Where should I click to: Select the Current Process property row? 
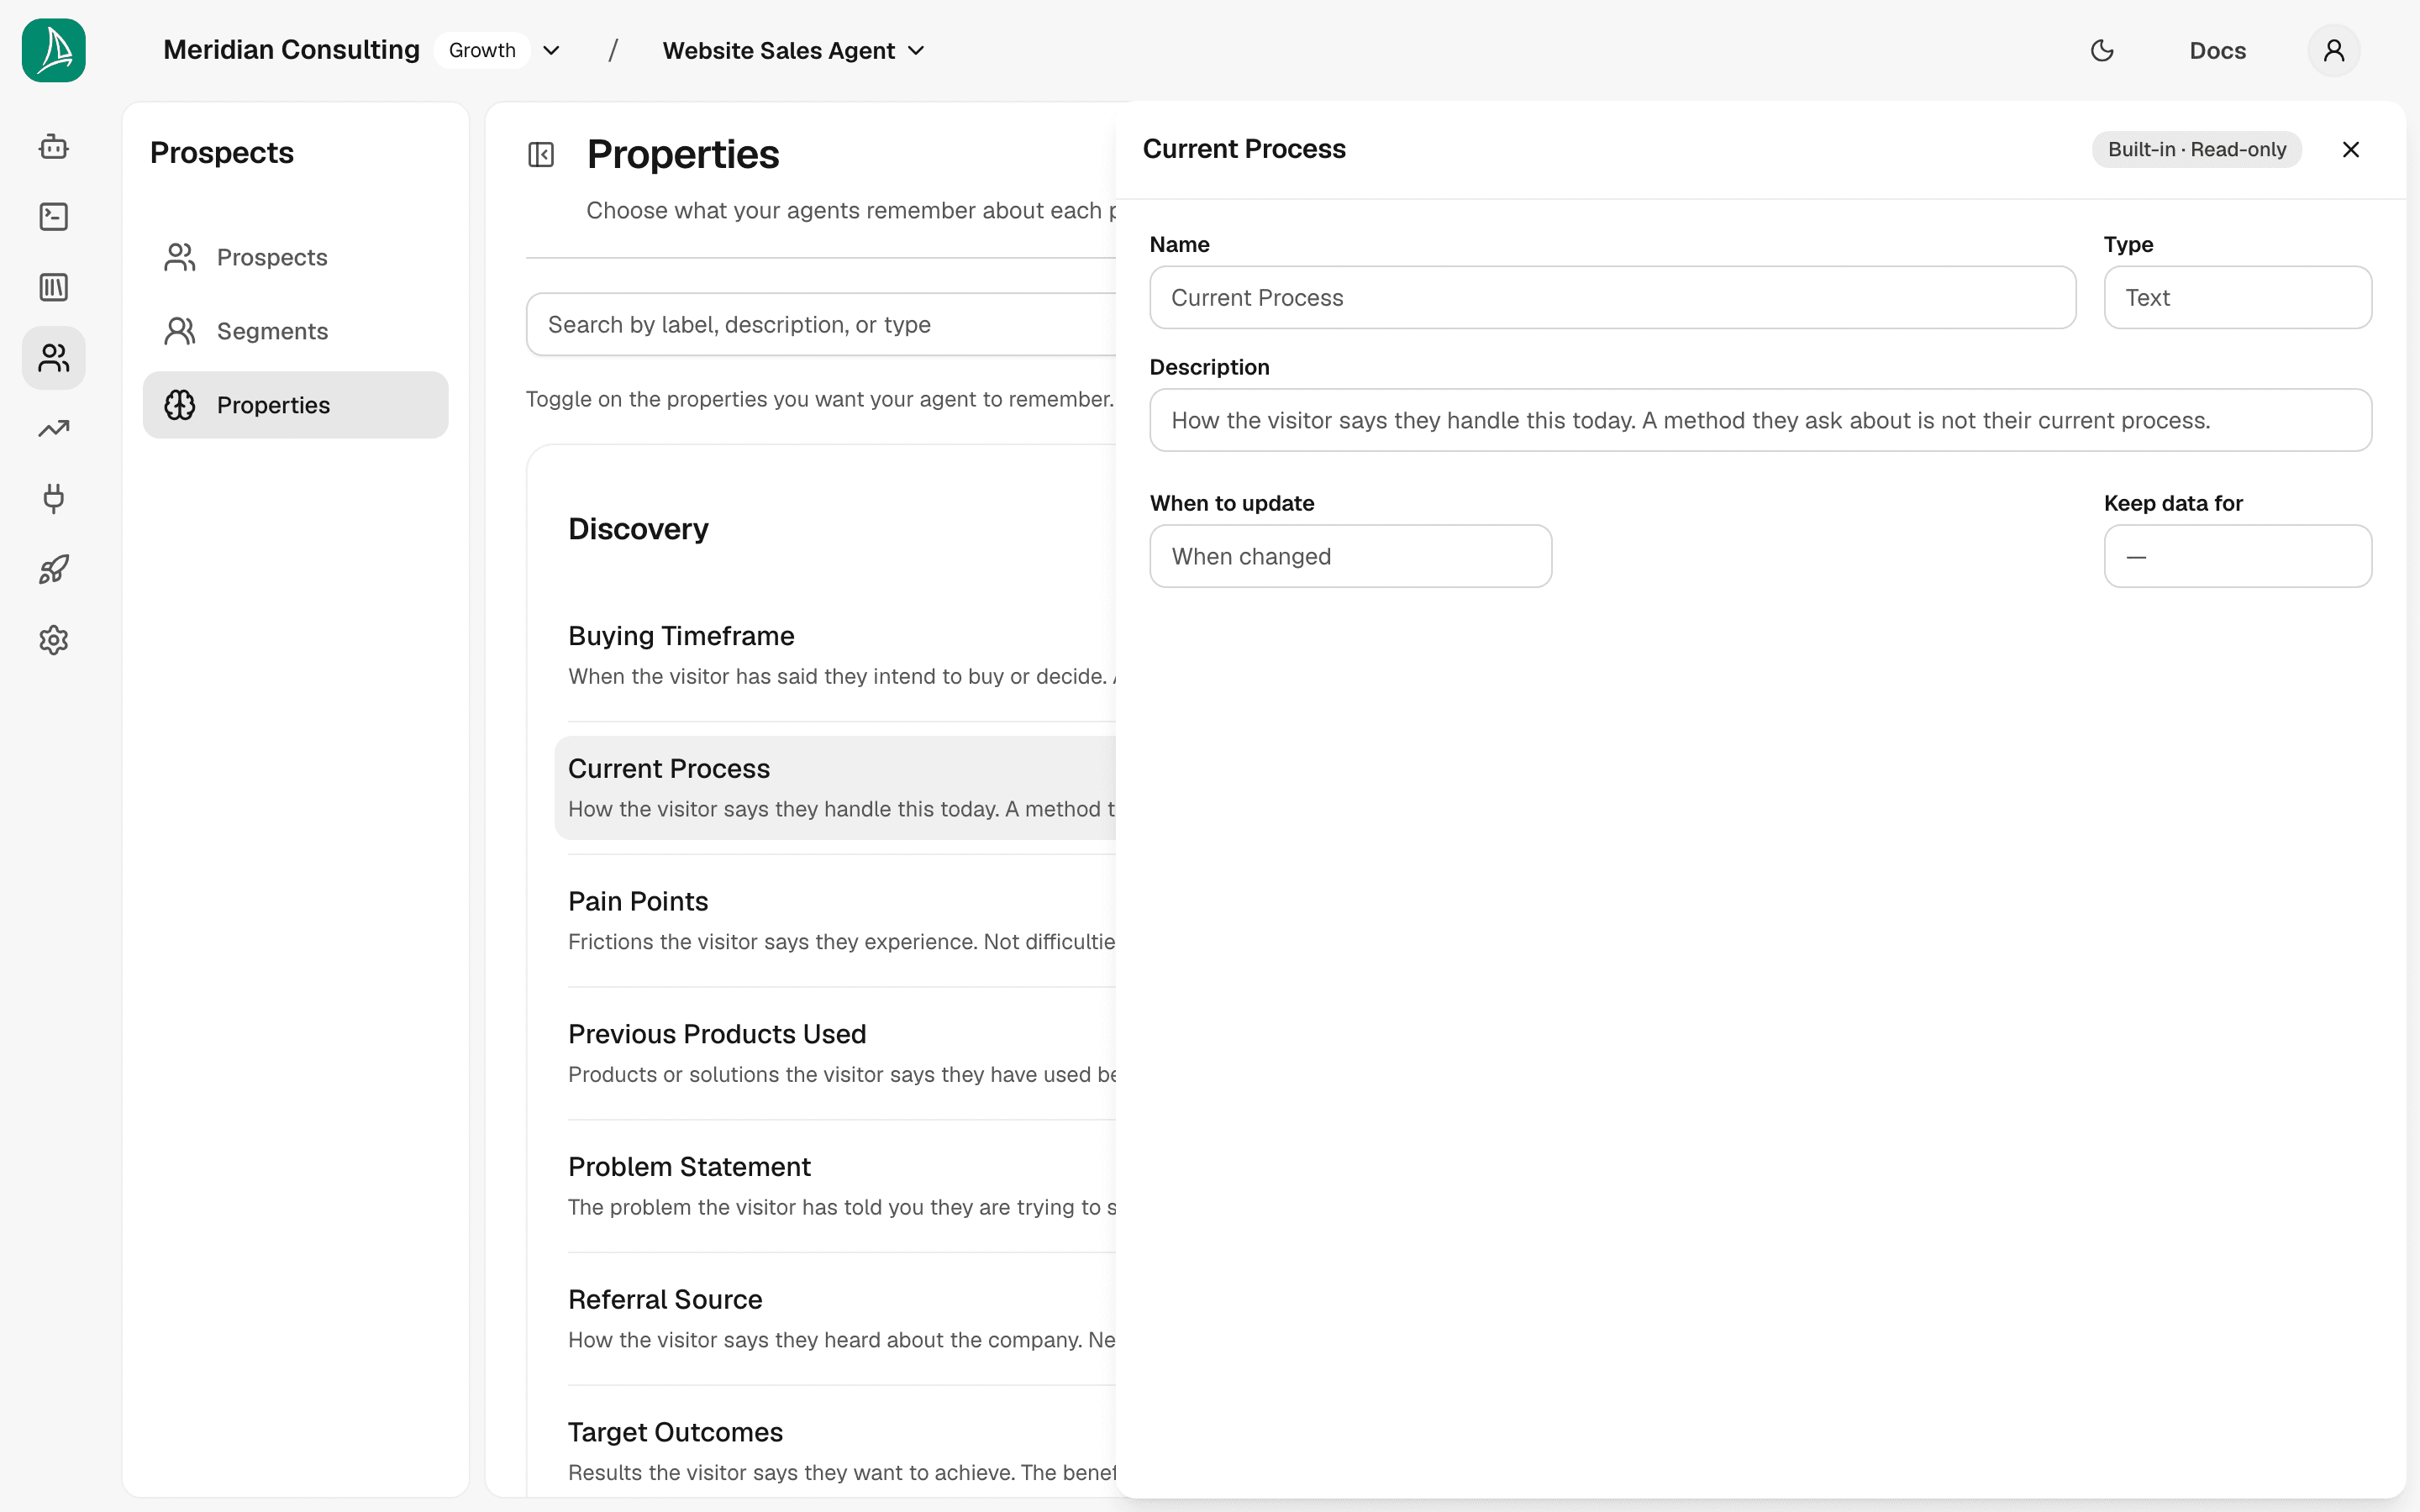click(836, 788)
